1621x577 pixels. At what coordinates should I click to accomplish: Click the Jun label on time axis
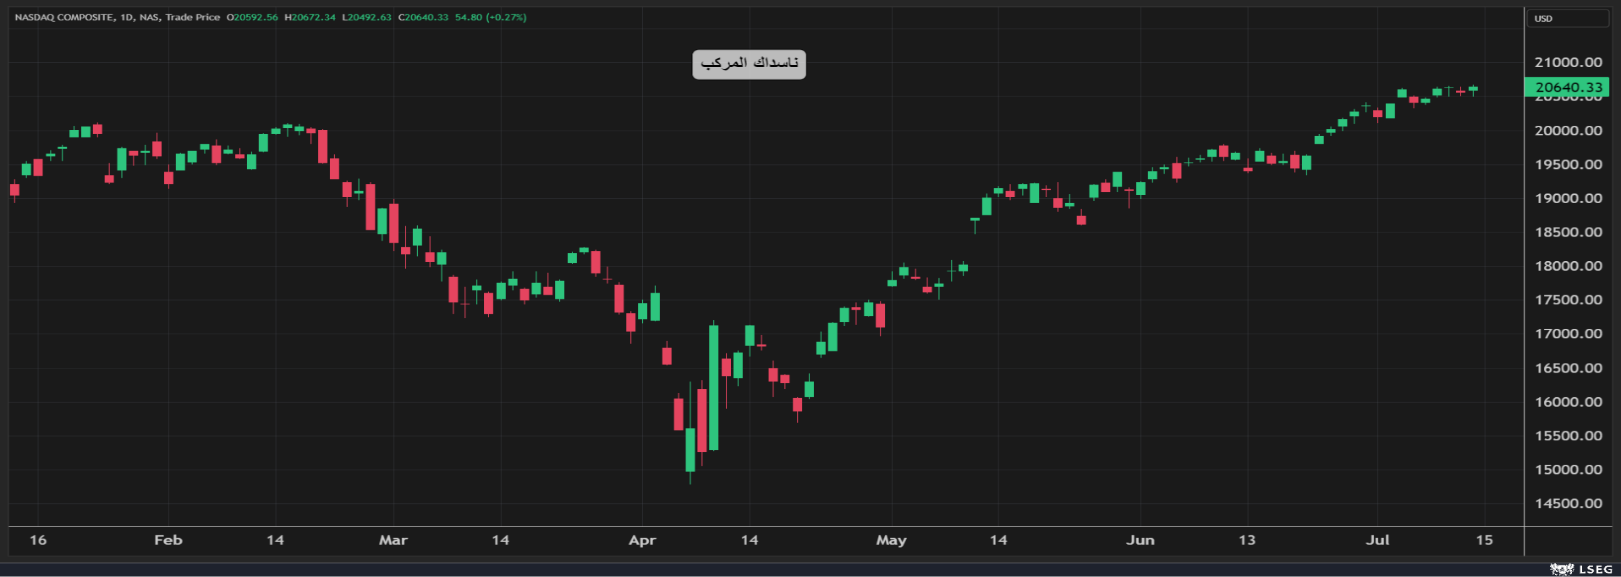coord(1140,540)
